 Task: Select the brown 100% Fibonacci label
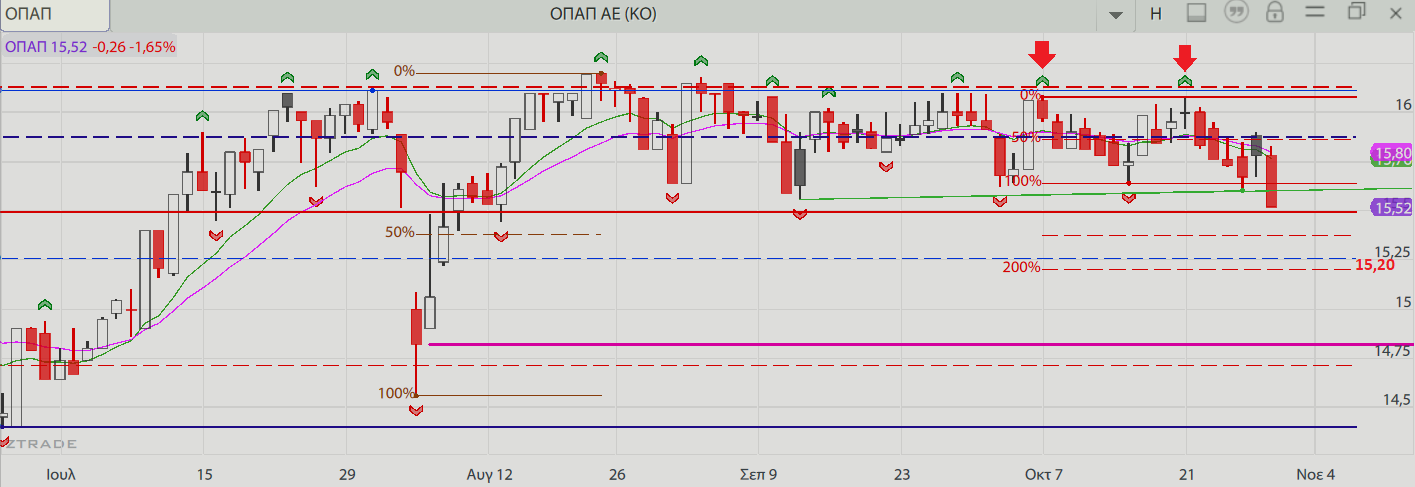click(396, 393)
